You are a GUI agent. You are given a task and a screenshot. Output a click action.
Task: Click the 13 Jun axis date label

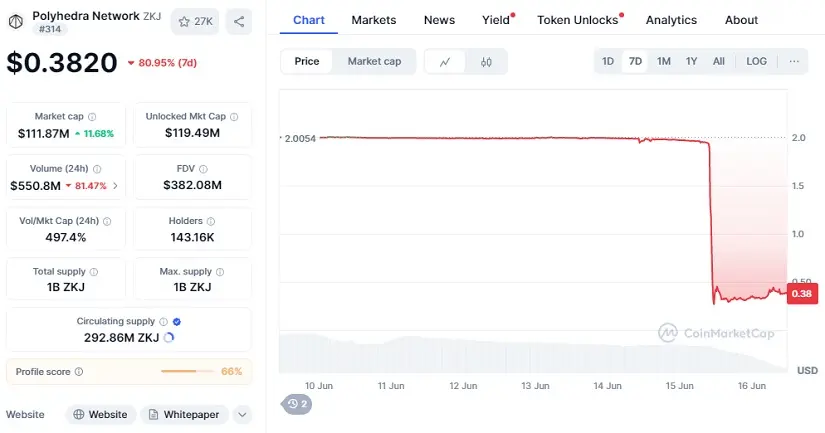535,386
